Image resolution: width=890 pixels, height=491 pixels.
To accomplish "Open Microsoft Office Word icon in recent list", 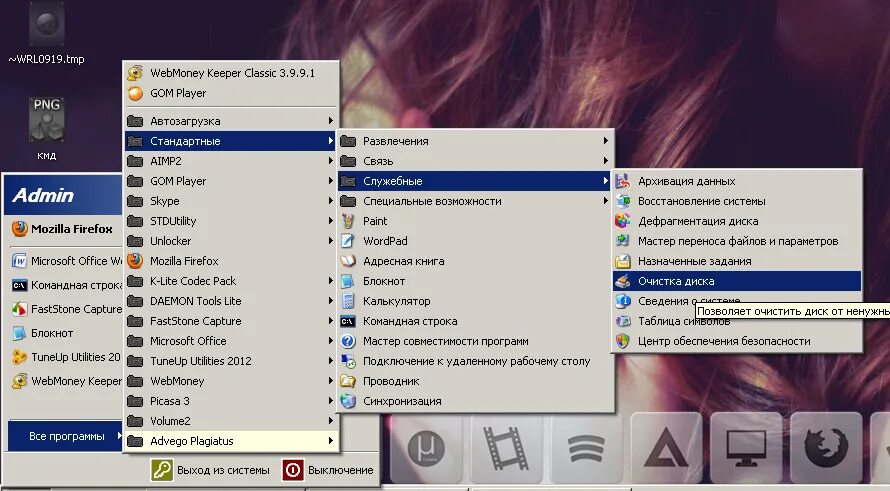I will click(x=19, y=261).
